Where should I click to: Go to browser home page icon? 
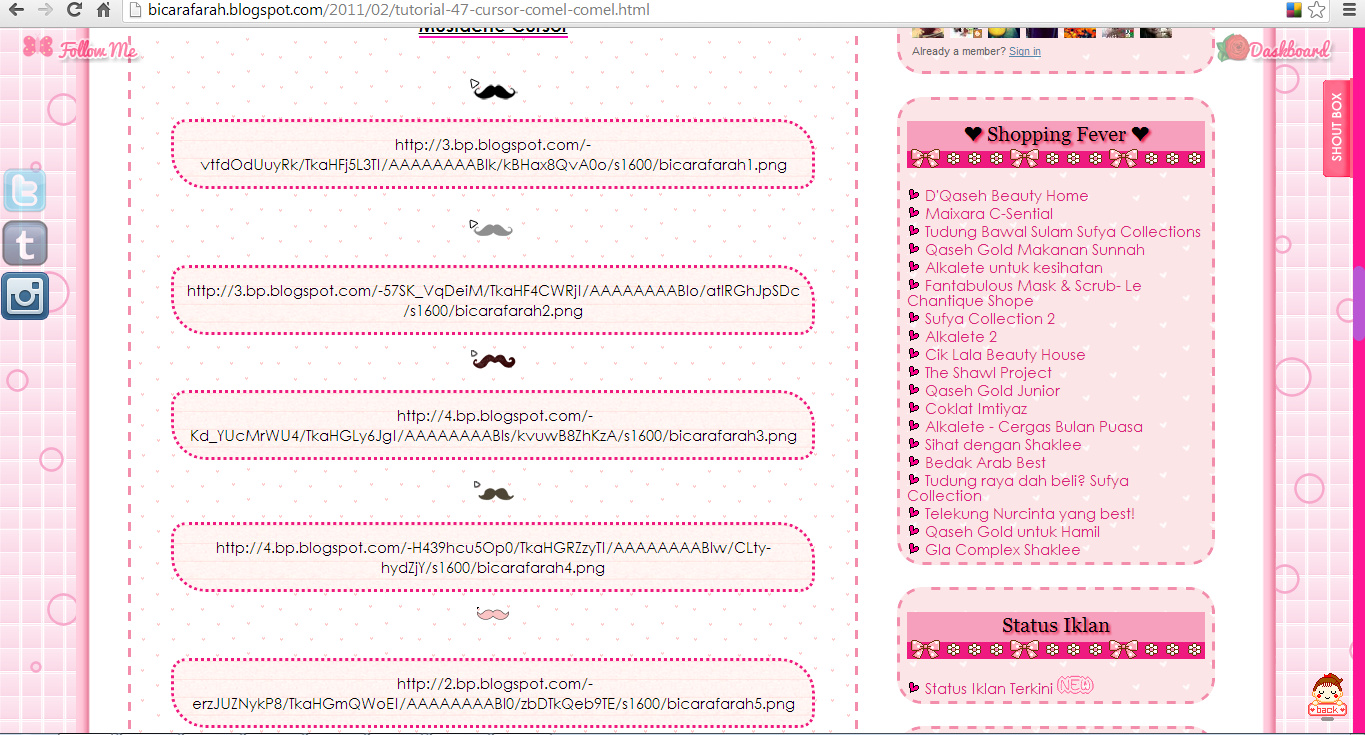click(x=103, y=10)
